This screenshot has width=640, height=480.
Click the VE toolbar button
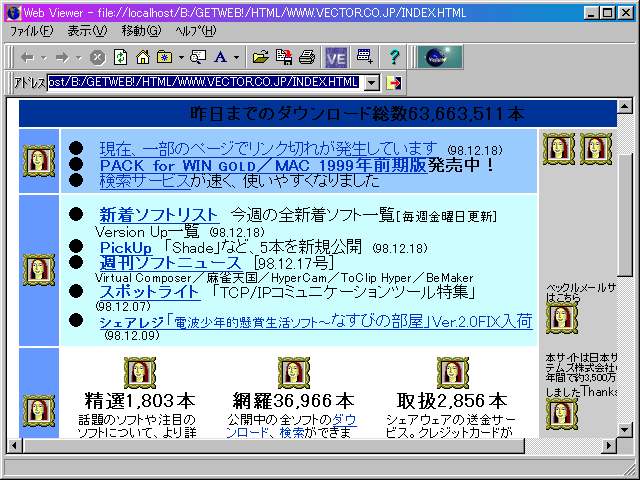coord(336,57)
